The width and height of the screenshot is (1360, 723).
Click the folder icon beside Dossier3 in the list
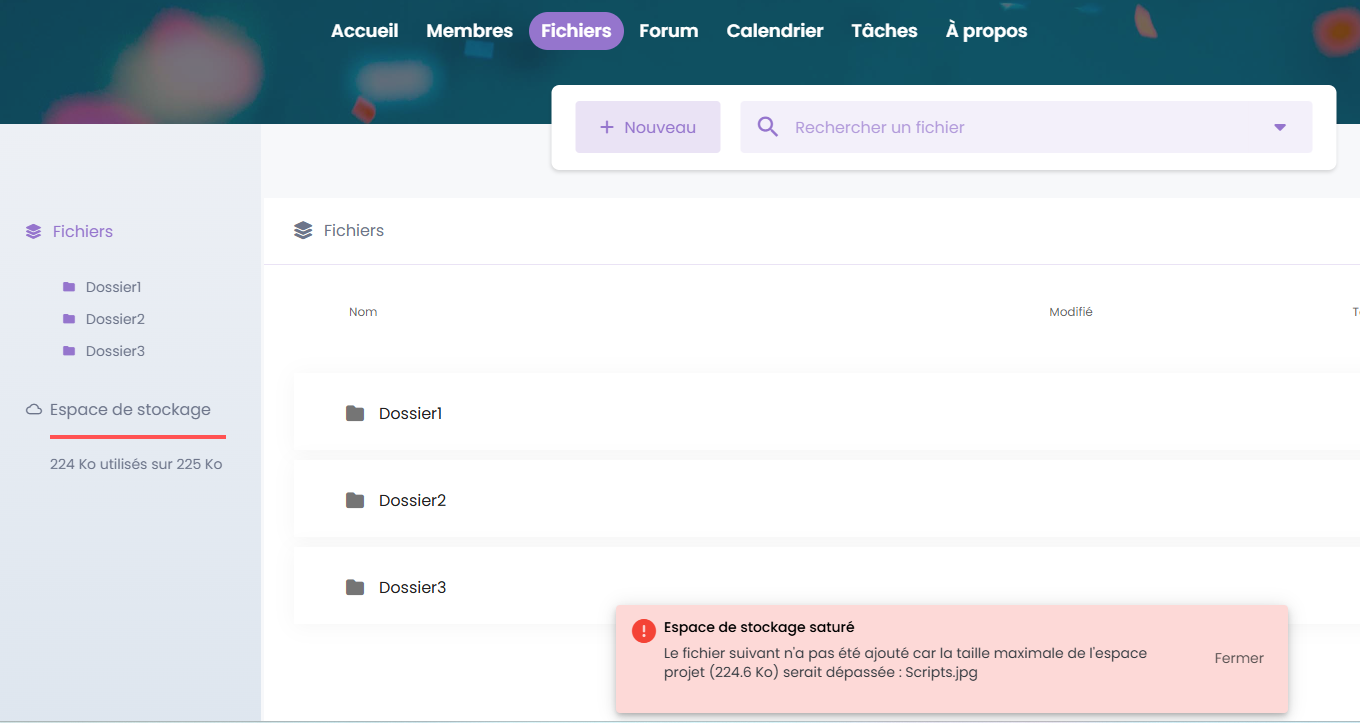(355, 587)
